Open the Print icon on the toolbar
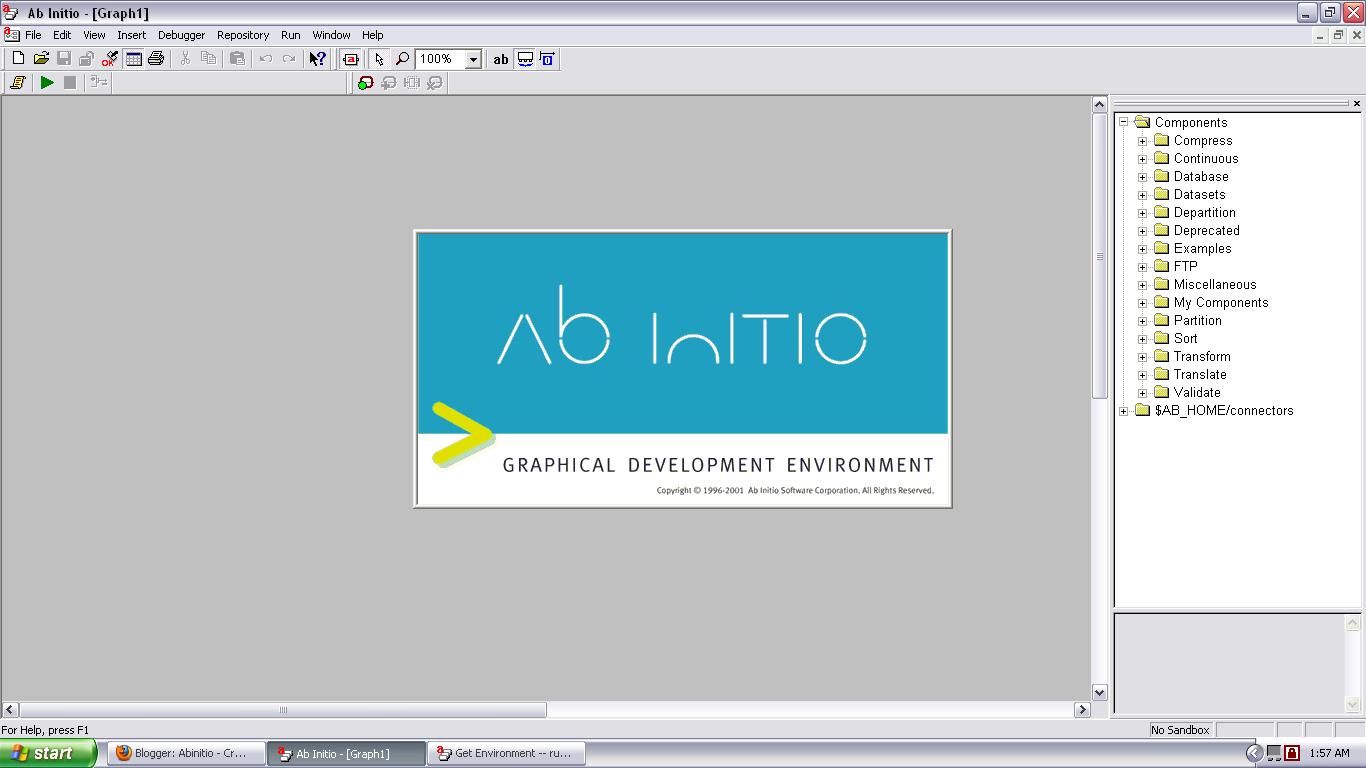The height and width of the screenshot is (768, 1366). [155, 59]
